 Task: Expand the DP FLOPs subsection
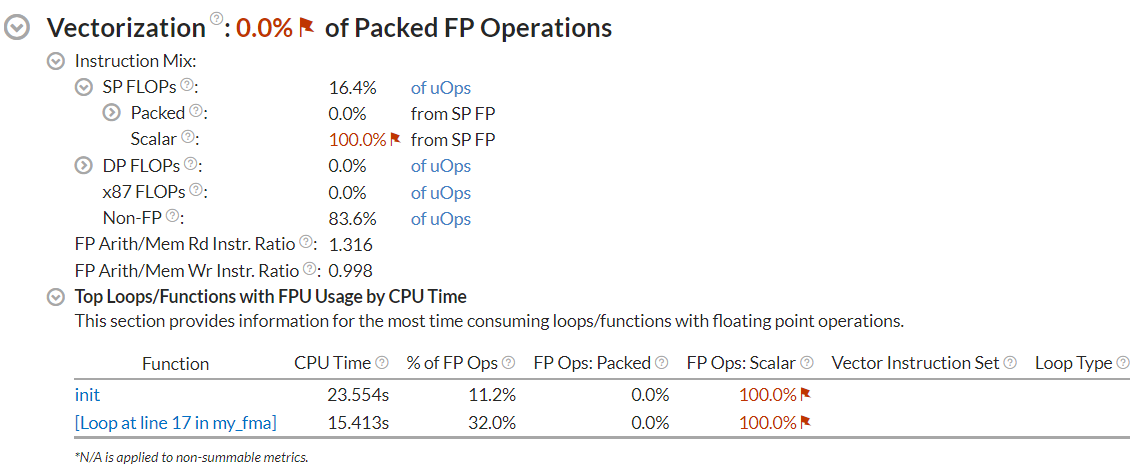(x=85, y=166)
